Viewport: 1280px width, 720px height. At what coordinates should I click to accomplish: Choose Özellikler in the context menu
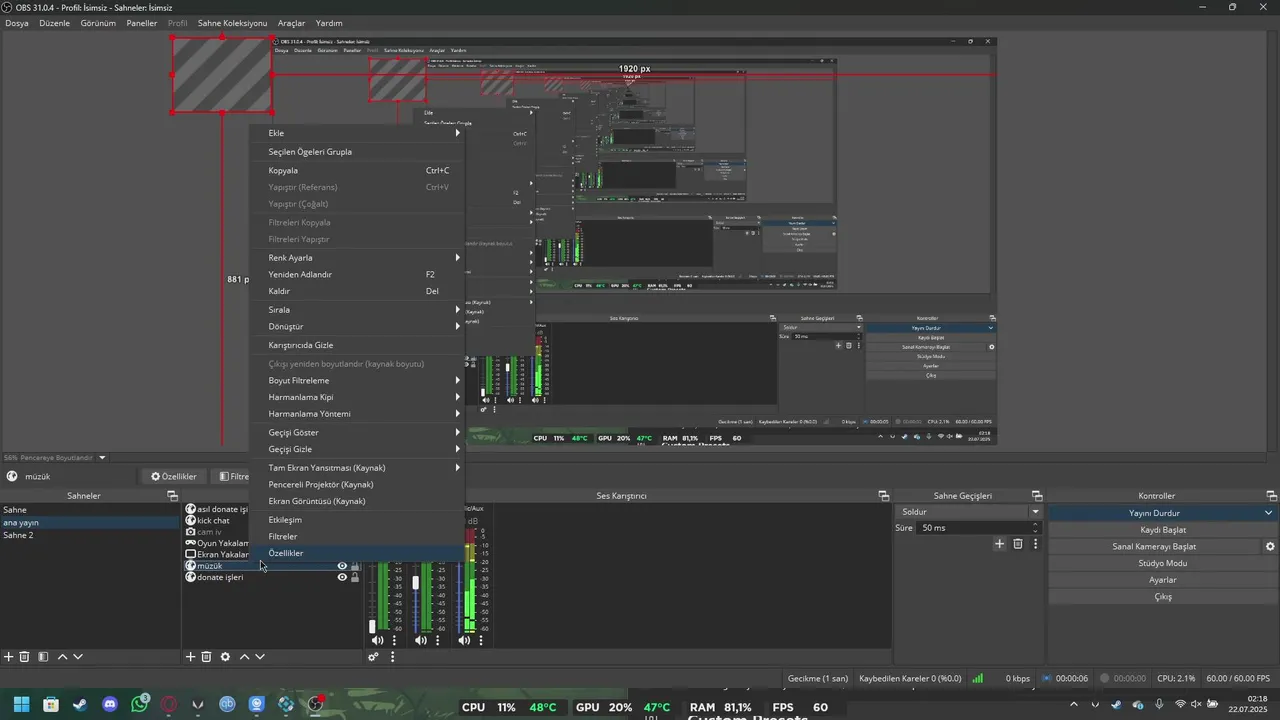pos(357,553)
